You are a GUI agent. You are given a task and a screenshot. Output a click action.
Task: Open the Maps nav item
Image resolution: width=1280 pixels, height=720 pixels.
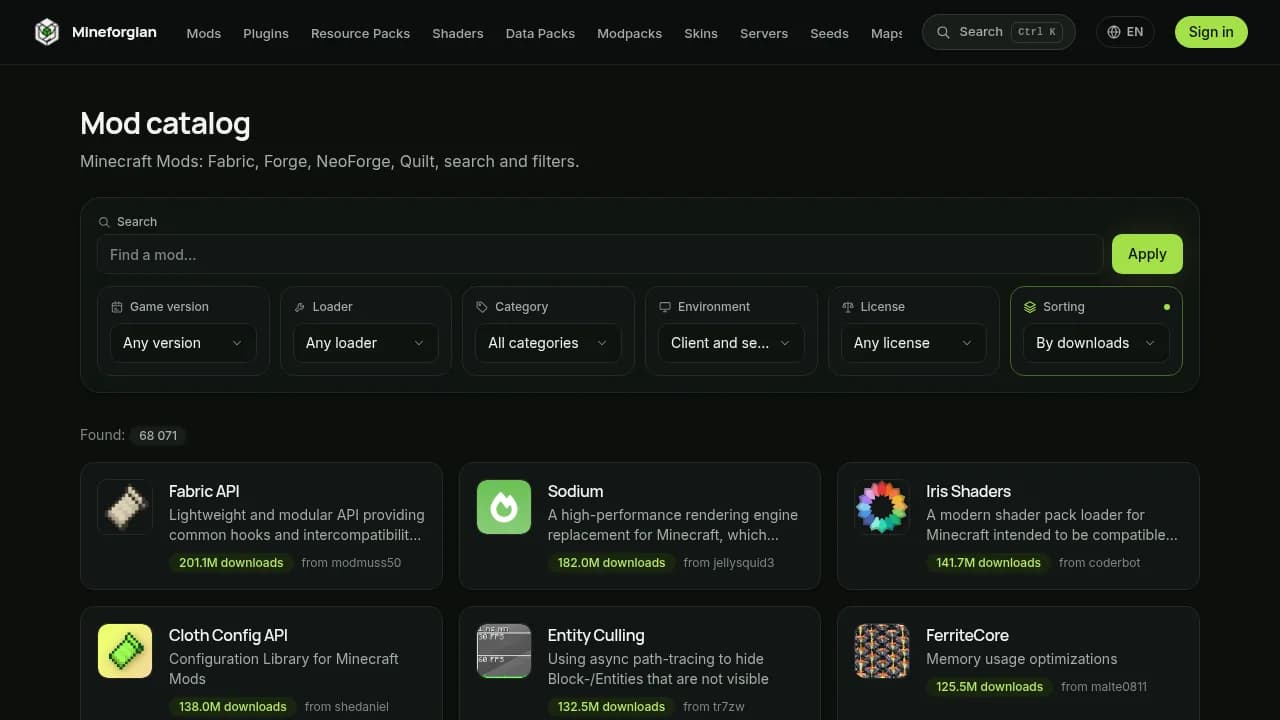(x=887, y=33)
